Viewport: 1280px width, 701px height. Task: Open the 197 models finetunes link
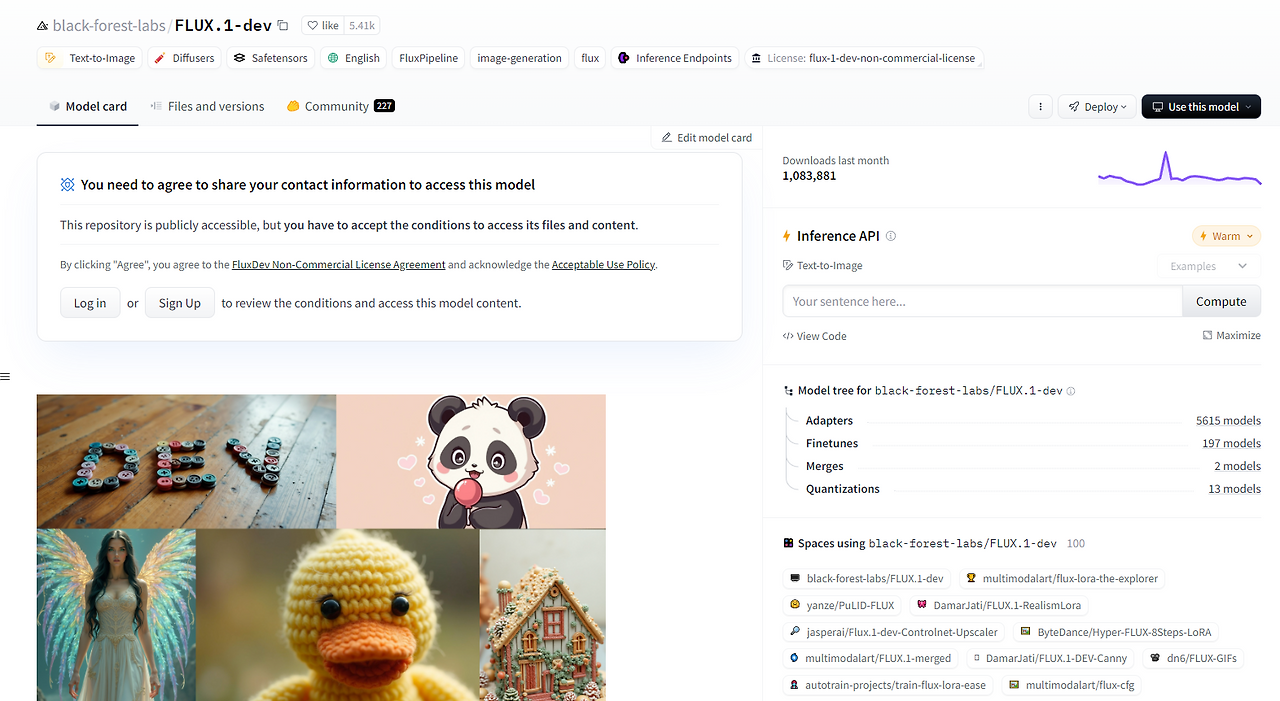[1231, 443]
